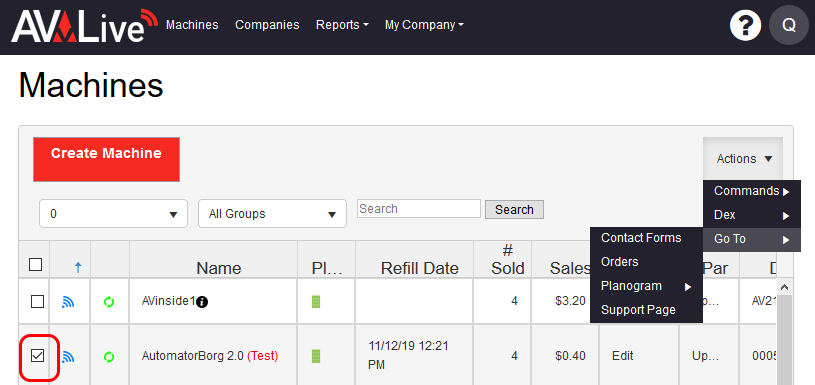Uncheck the AutomatorBorg 2.0 row checkbox
815x385 pixels.
[x=37, y=356]
